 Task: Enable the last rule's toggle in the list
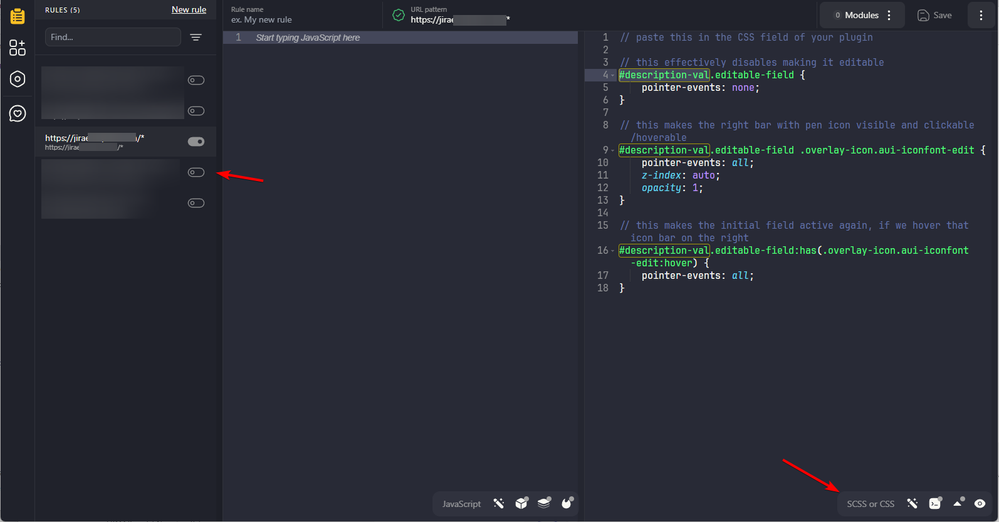(x=196, y=203)
